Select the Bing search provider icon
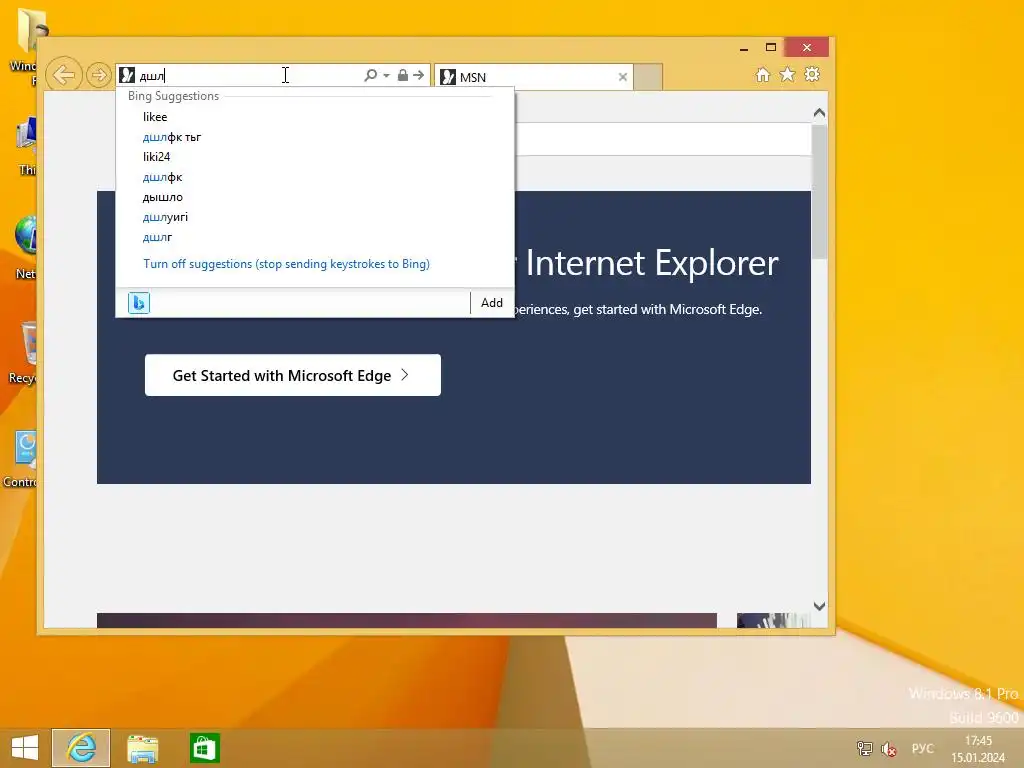This screenshot has width=1024, height=768. click(x=138, y=303)
